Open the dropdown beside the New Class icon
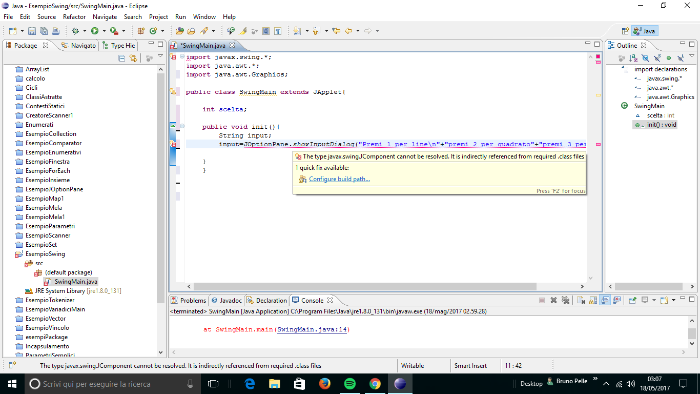This screenshot has width=700, height=394. click(162, 31)
